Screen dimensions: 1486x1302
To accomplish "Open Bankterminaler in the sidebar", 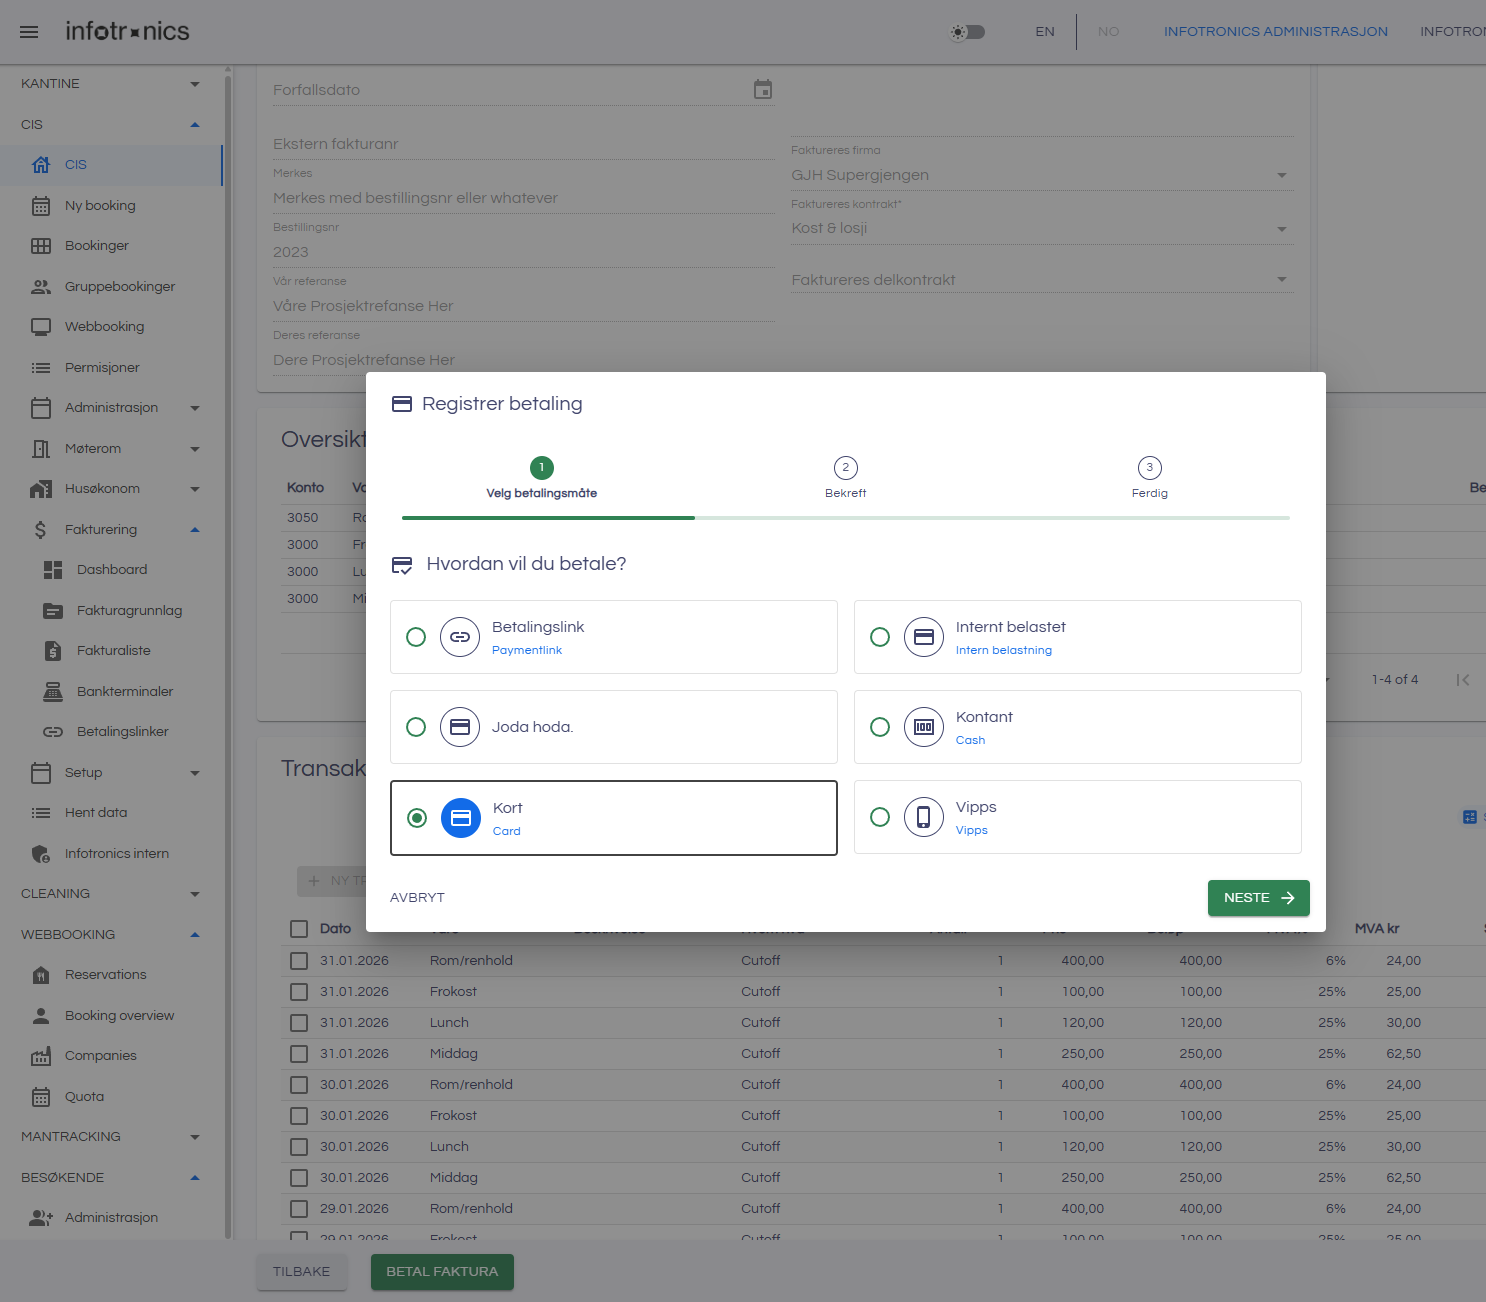I will (x=124, y=691).
